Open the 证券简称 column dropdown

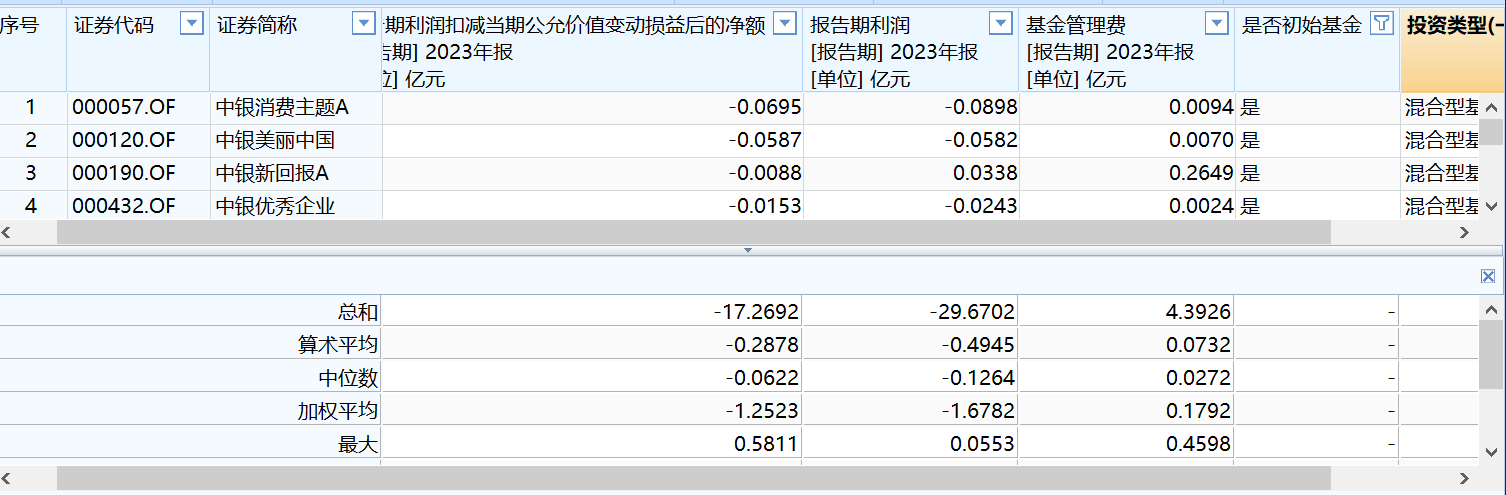pos(364,25)
